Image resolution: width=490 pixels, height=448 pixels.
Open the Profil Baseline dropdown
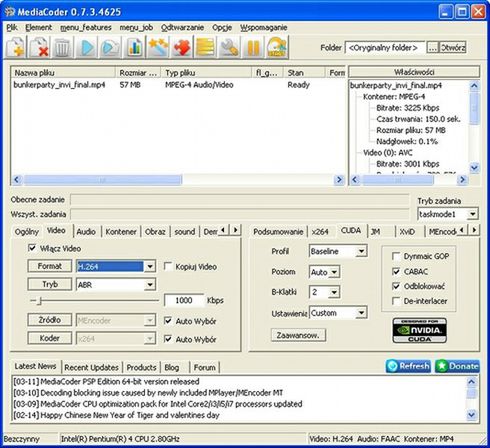click(x=361, y=251)
